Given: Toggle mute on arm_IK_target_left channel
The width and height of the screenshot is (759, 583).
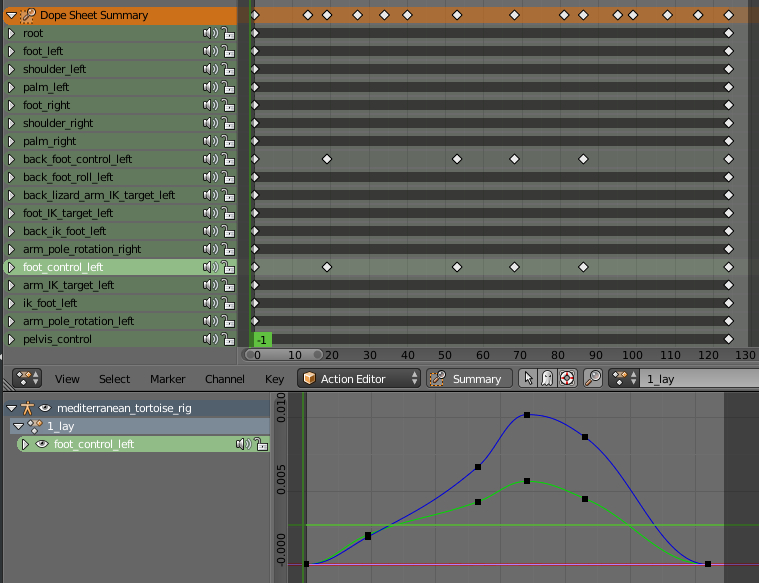Looking at the screenshot, I should pos(210,285).
